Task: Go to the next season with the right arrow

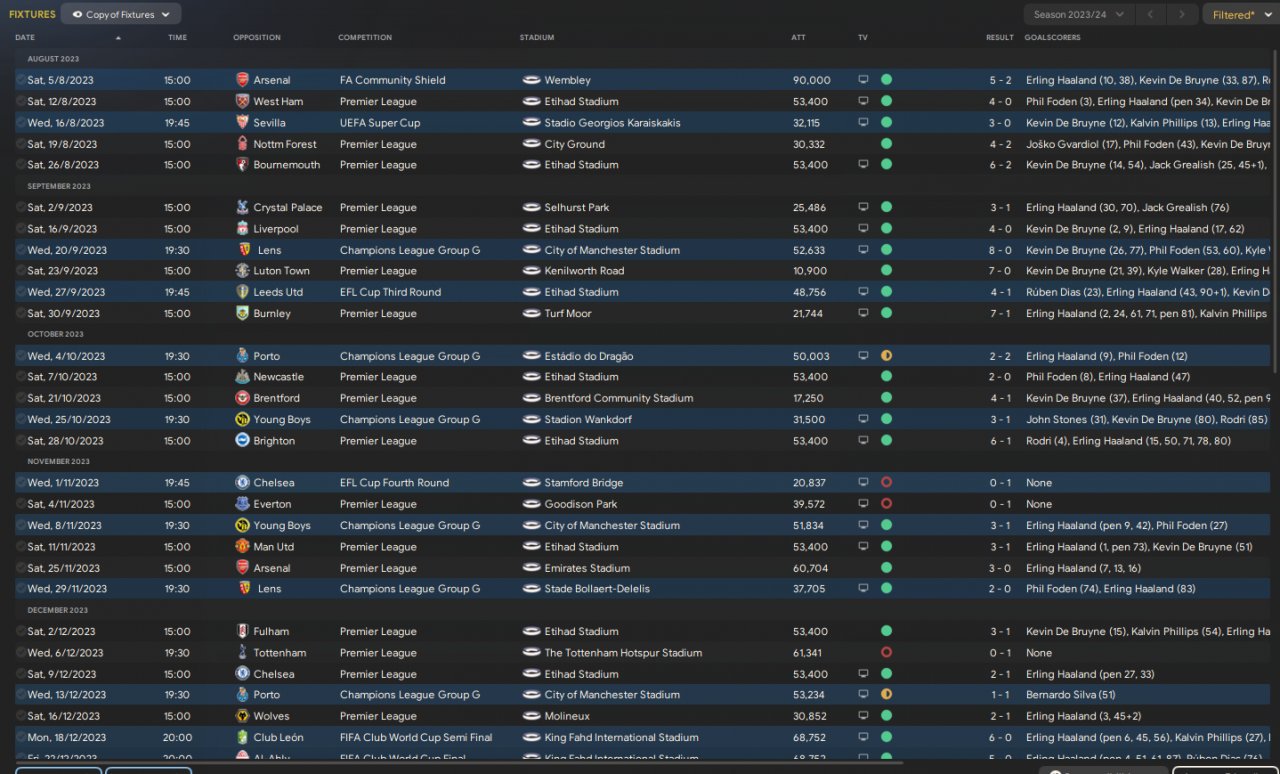Action: pos(1182,15)
